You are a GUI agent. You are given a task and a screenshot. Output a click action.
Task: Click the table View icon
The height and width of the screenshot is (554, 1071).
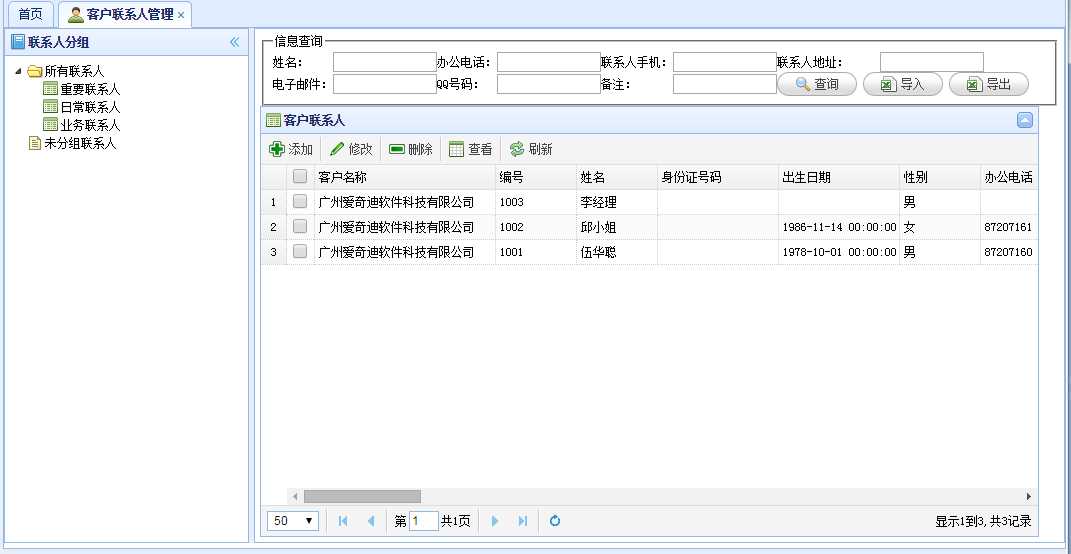[x=456, y=149]
